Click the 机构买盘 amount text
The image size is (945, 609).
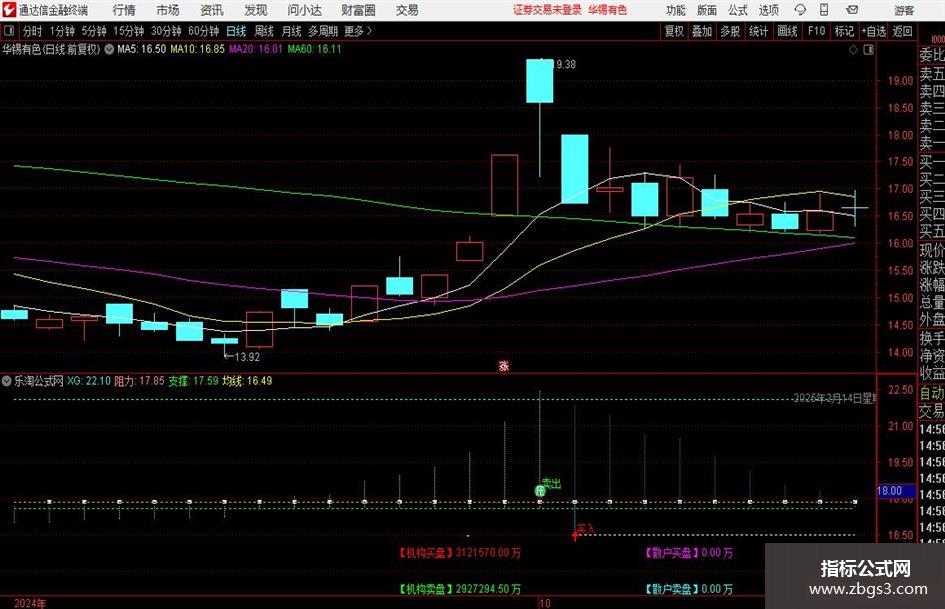point(460,553)
